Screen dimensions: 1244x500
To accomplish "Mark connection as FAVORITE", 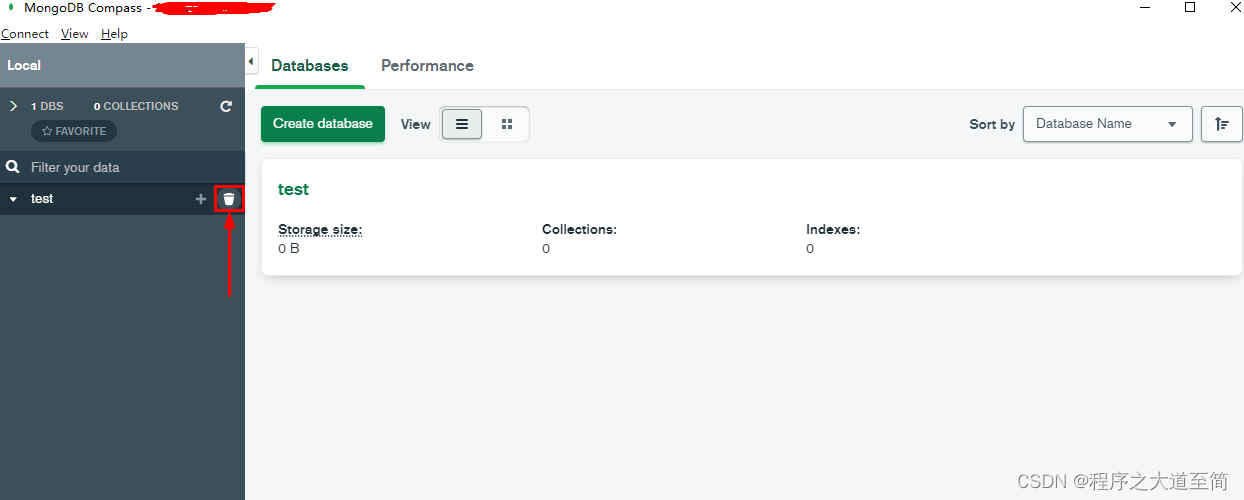I will pyautogui.click(x=74, y=131).
